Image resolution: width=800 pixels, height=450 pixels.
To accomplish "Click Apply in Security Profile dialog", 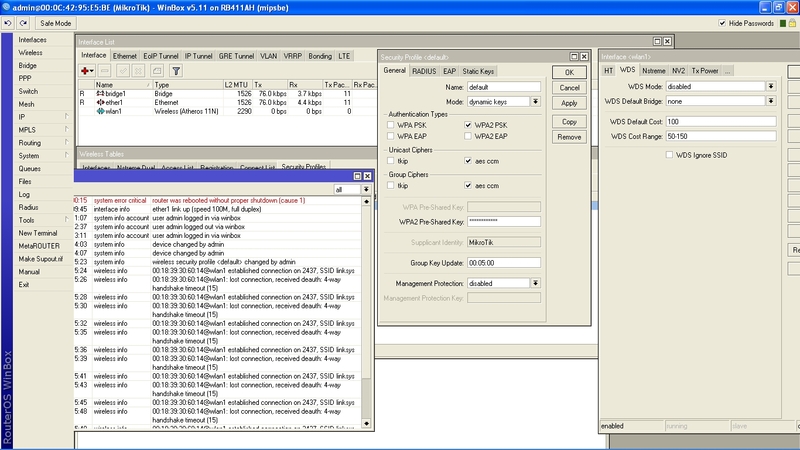I will point(569,103).
